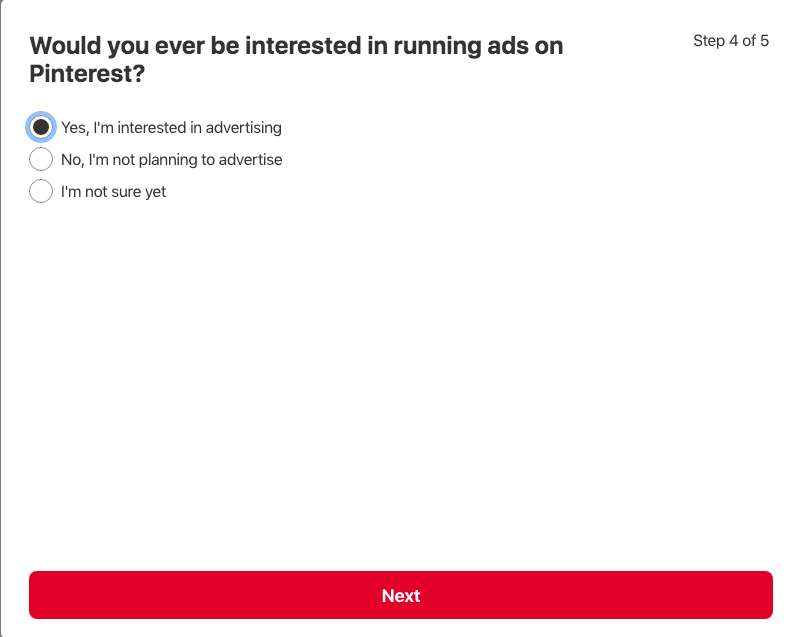Image resolution: width=798 pixels, height=637 pixels.
Task: Click the 'Yes, I'm interested in advertising' label text
Action: (171, 127)
